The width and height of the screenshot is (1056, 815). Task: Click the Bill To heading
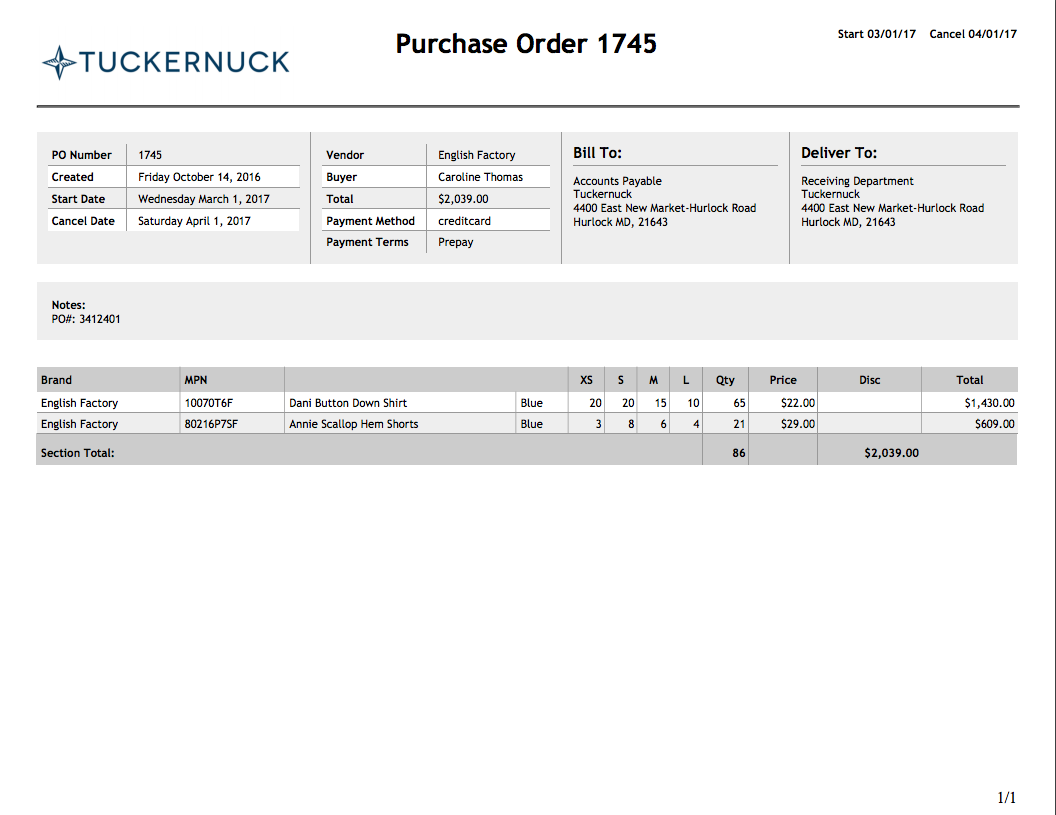pyautogui.click(x=597, y=153)
